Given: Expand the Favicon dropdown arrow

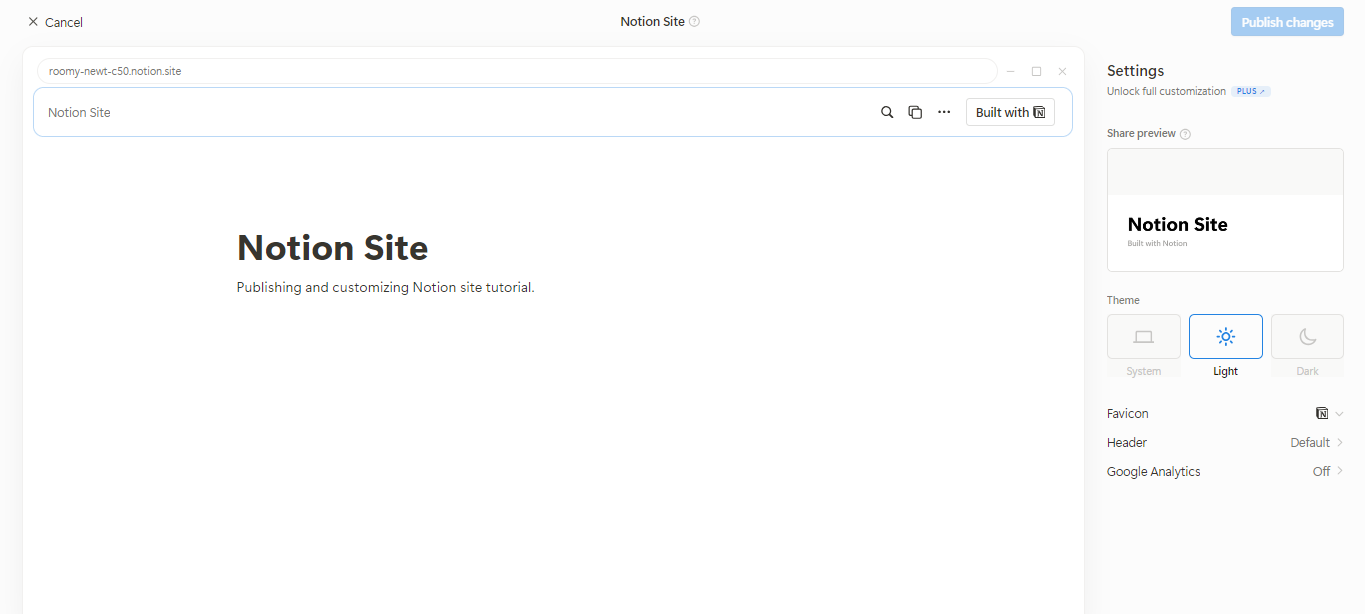Looking at the screenshot, I should coord(1340,414).
